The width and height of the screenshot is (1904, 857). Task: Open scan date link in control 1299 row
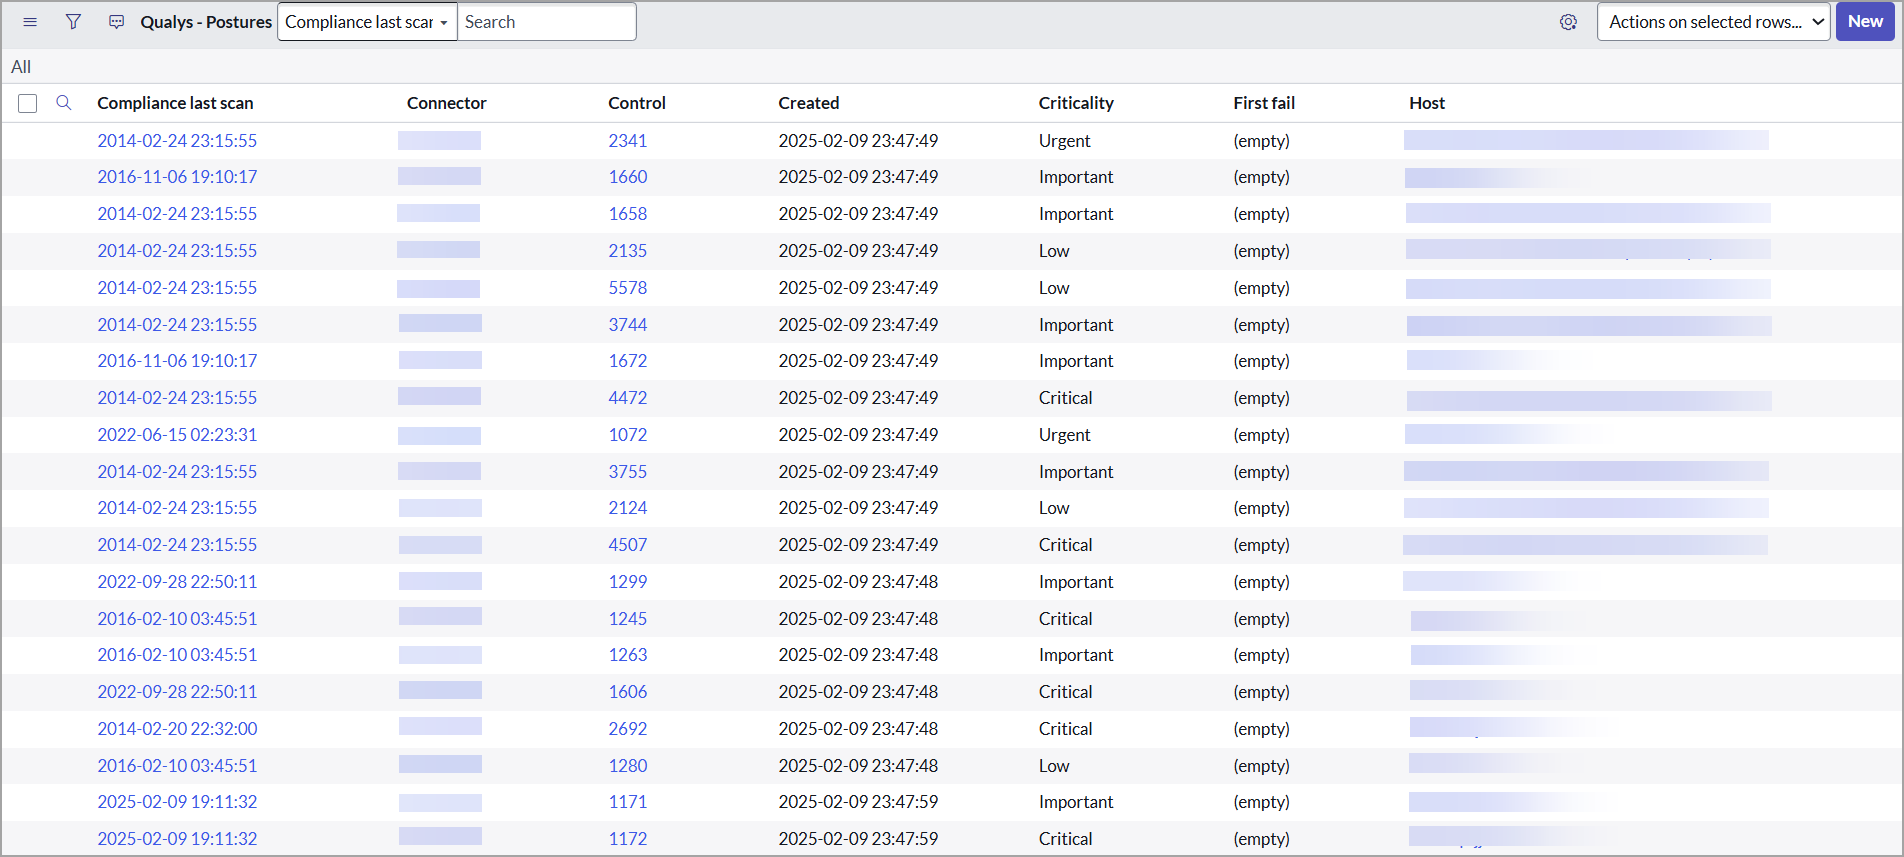tap(177, 582)
